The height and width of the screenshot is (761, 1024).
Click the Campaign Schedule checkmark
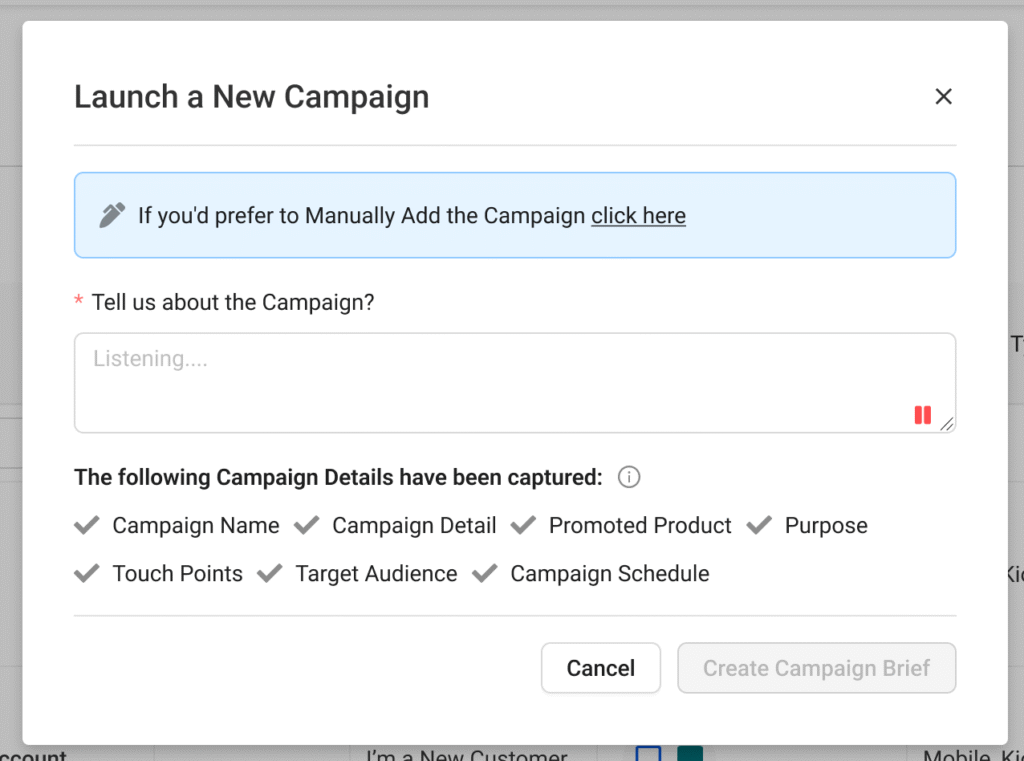485,573
